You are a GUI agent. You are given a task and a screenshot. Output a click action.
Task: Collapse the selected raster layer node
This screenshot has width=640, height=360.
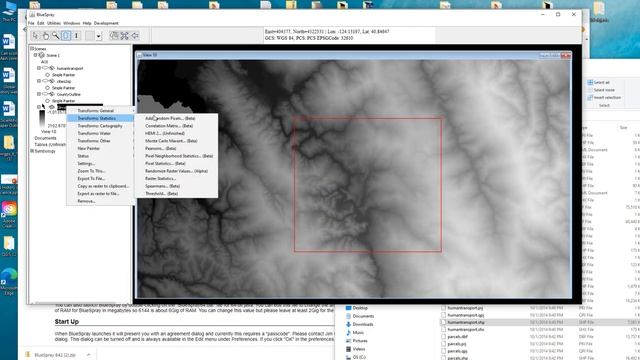pyautogui.click(x=39, y=107)
